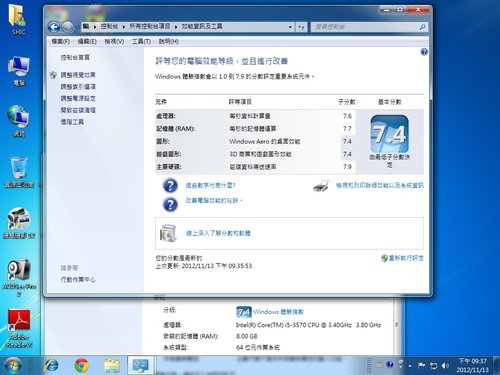
Task: Click the forward navigation arrow
Action: [68, 27]
